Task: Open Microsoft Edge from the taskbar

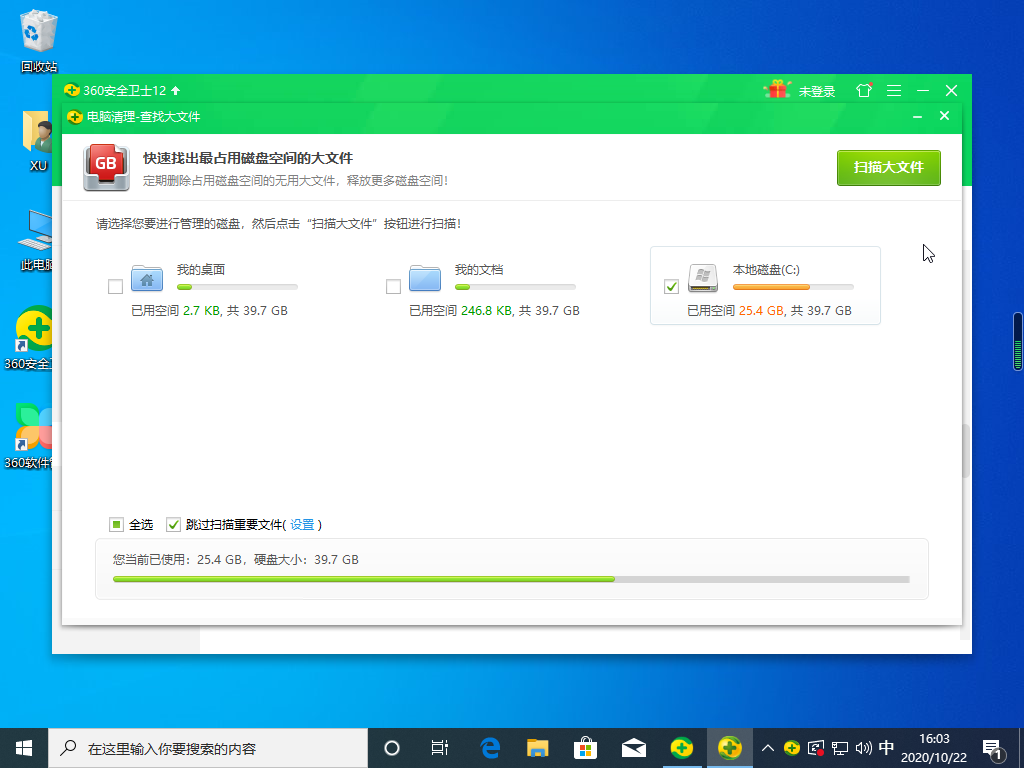Action: (490, 747)
